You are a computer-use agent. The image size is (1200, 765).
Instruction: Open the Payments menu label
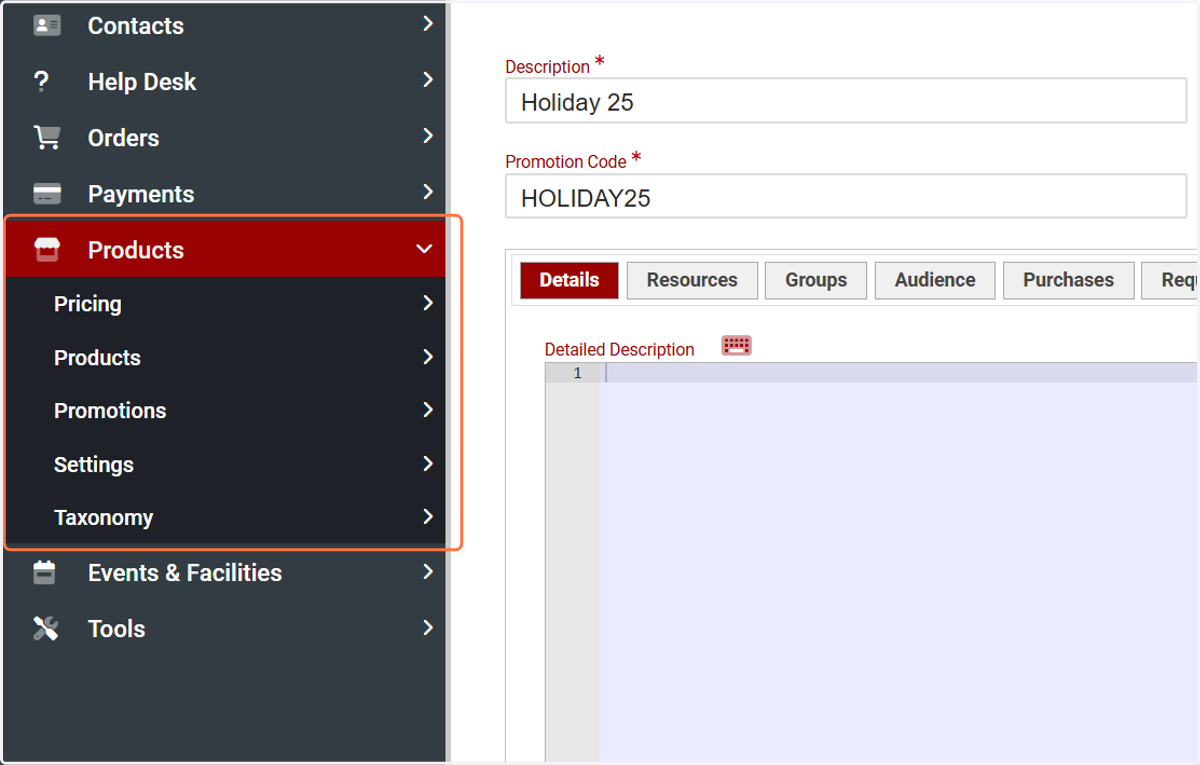[141, 194]
